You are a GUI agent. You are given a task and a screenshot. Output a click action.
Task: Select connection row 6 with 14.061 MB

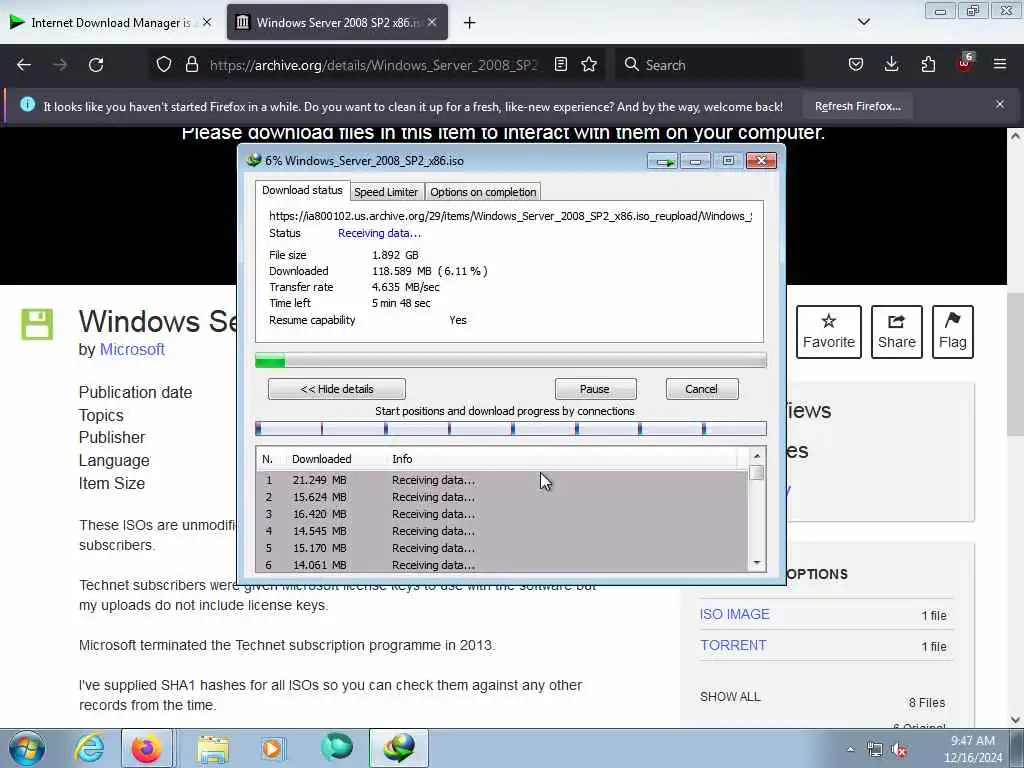pos(502,564)
